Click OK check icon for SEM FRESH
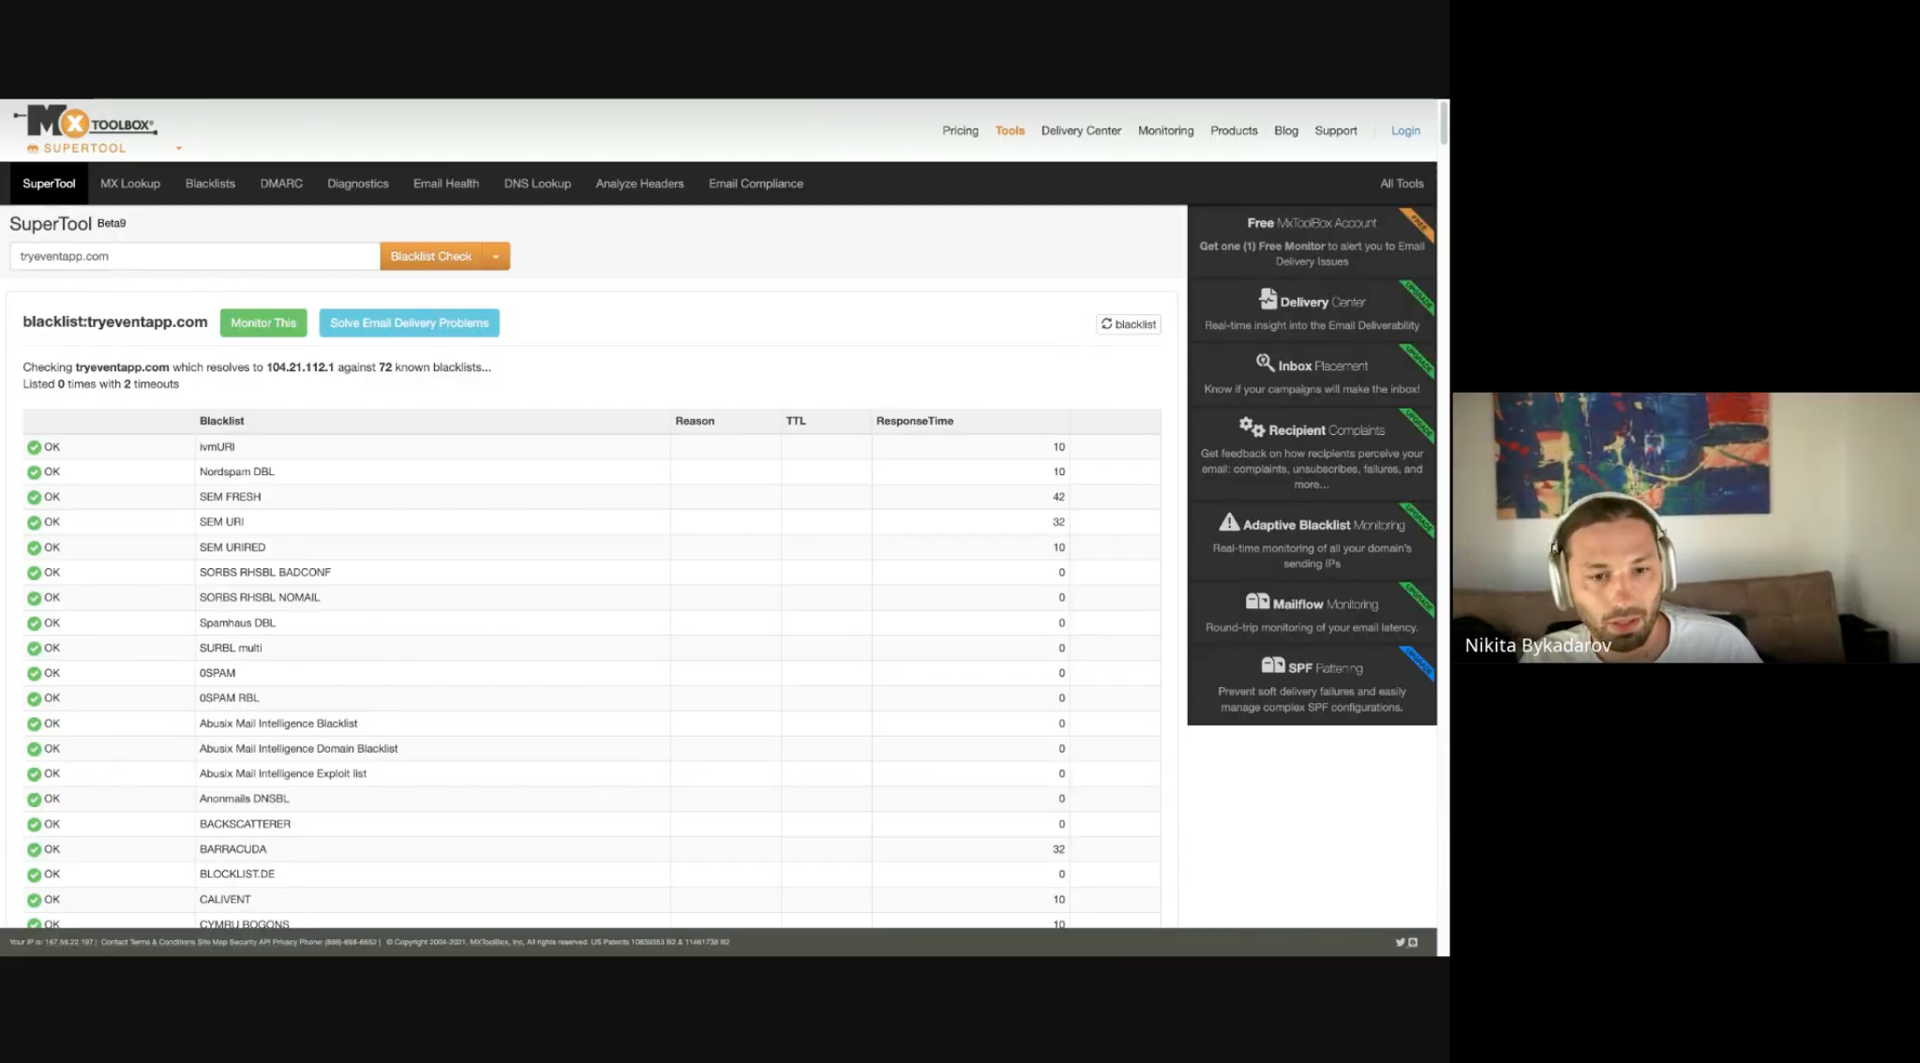This screenshot has width=1920, height=1063. pyautogui.click(x=34, y=497)
